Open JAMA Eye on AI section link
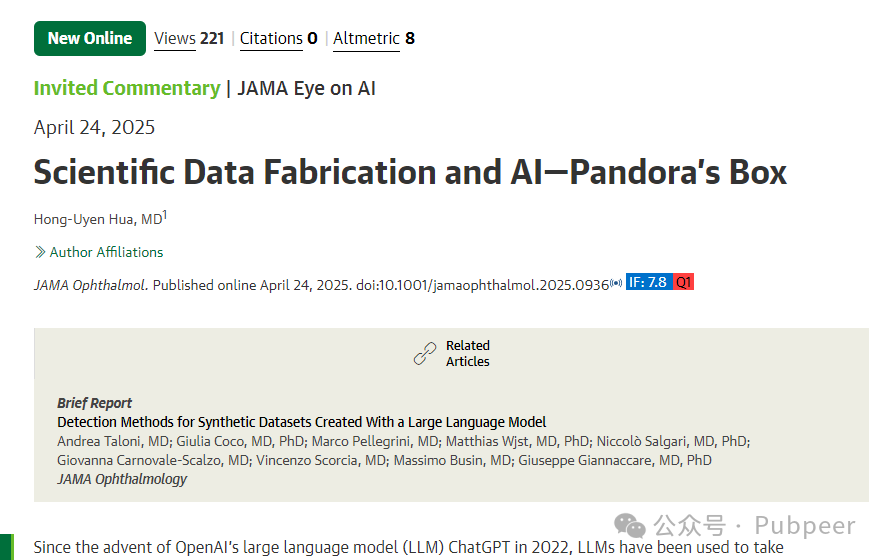 (x=306, y=88)
